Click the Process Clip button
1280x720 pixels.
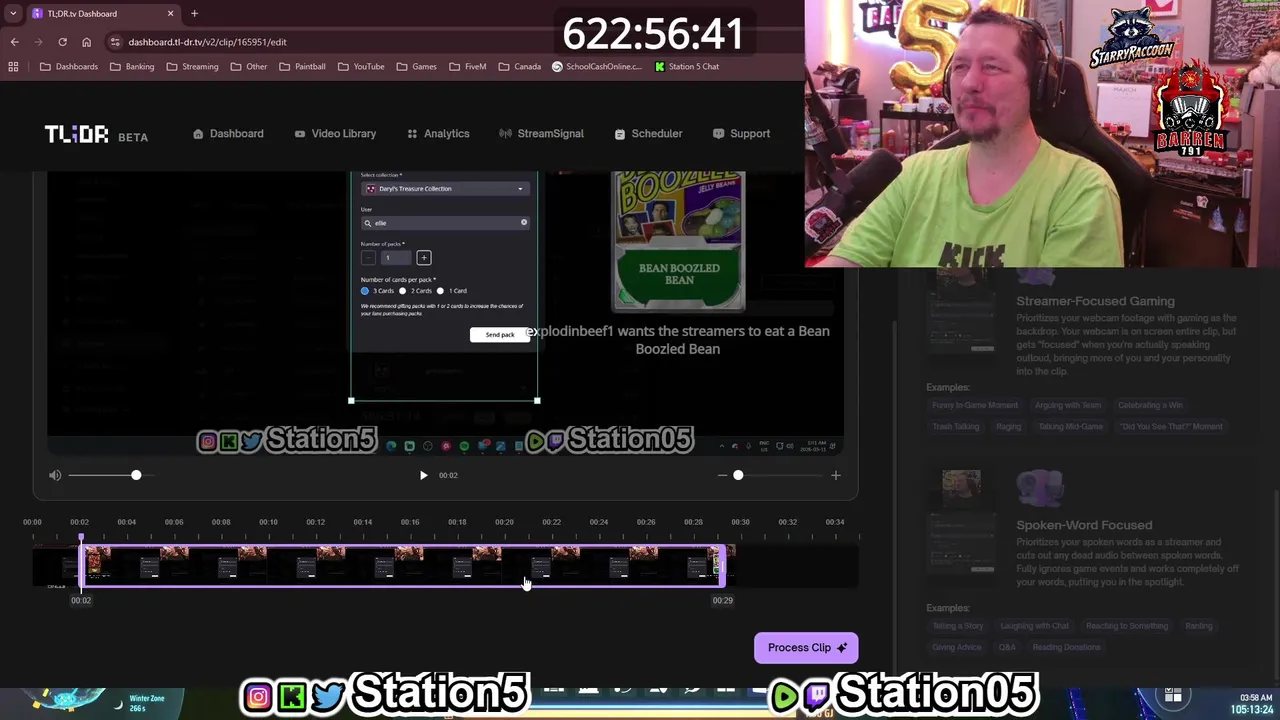click(x=806, y=648)
